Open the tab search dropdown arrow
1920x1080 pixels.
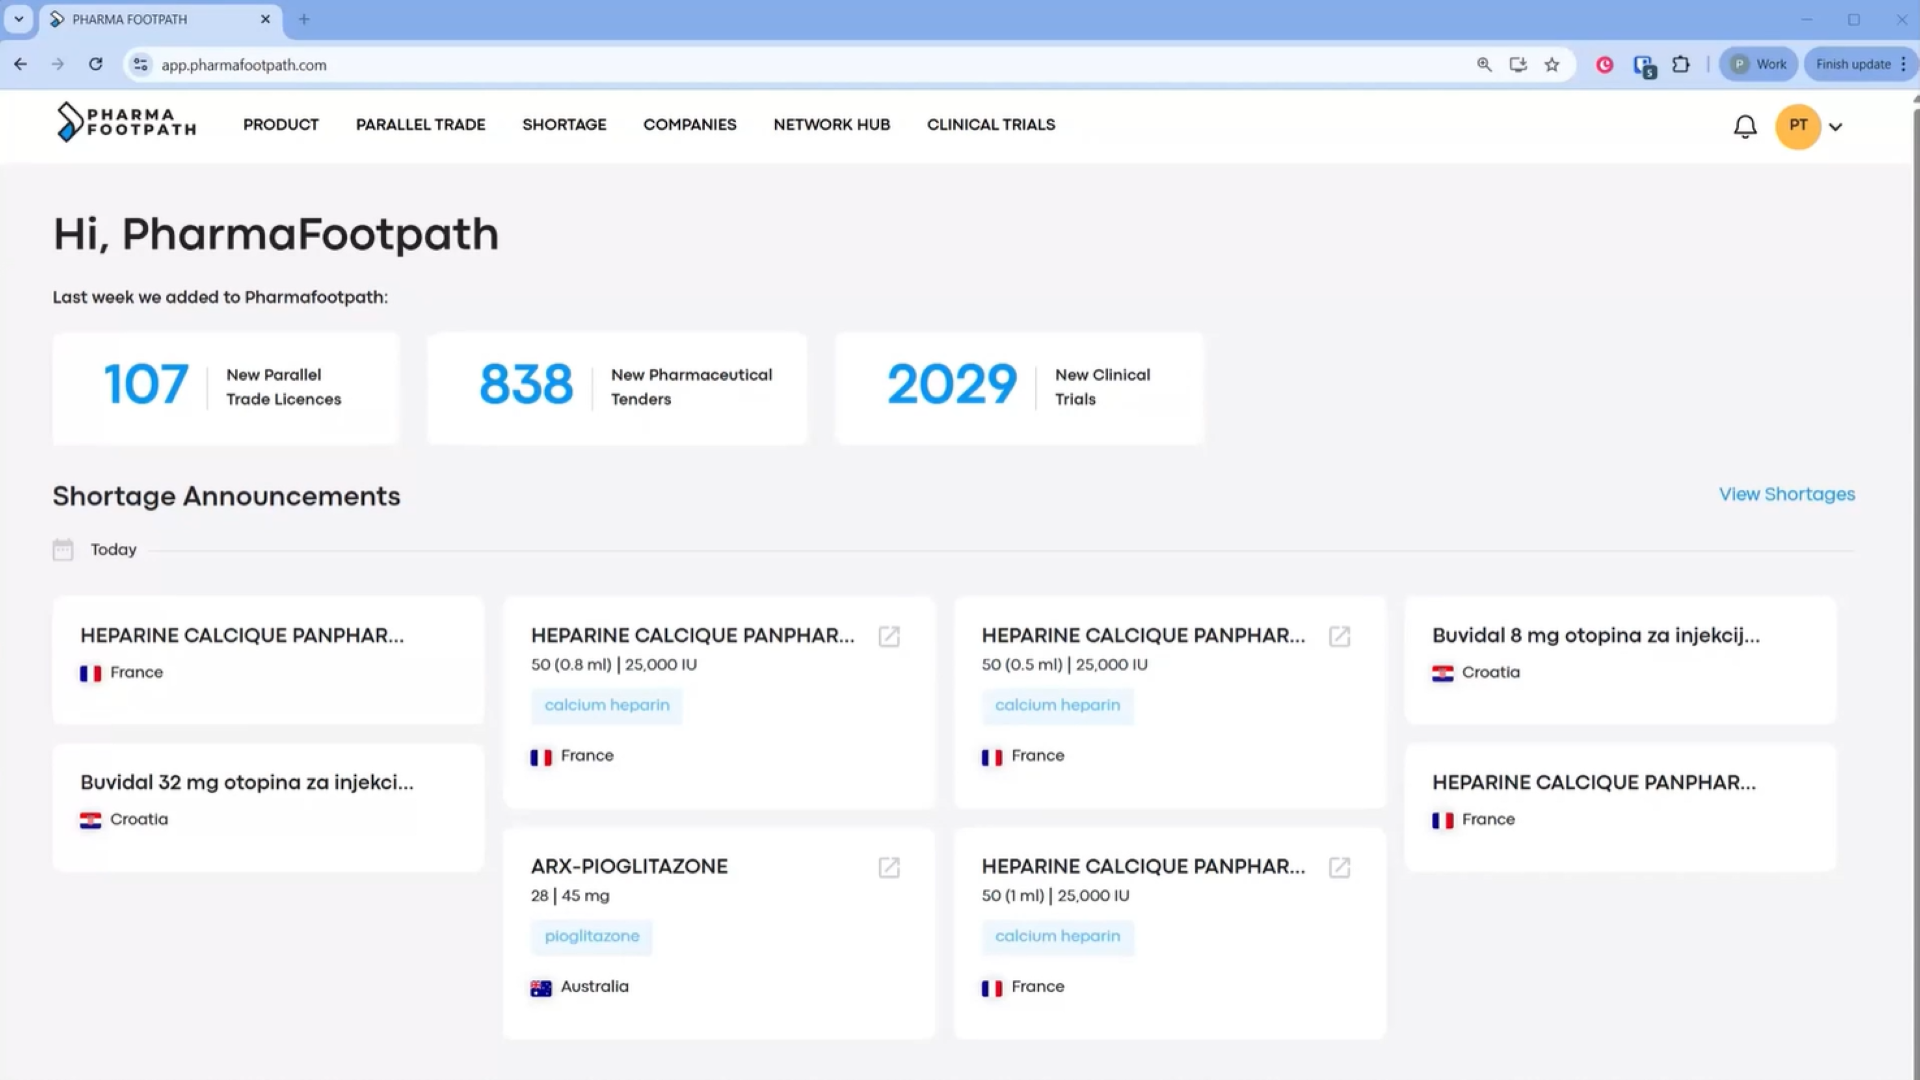(x=18, y=19)
